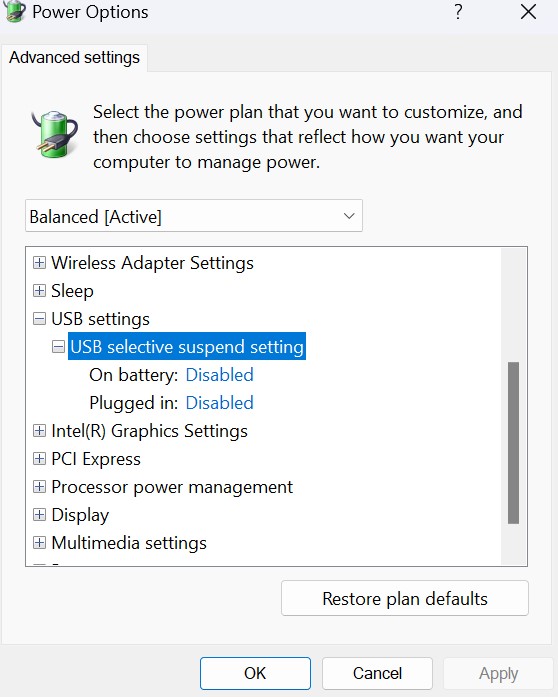Click the Power Options title bar icon

click(14, 11)
